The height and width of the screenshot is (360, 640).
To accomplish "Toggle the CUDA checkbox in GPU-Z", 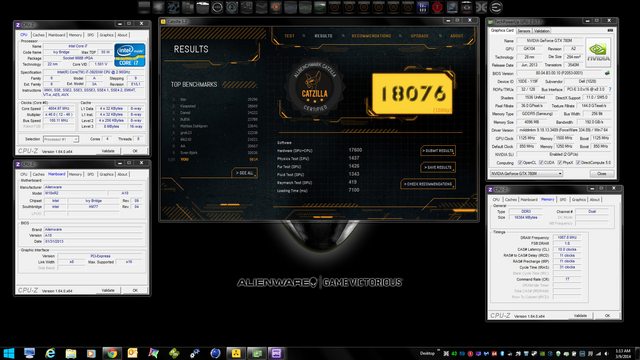I will [x=541, y=162].
